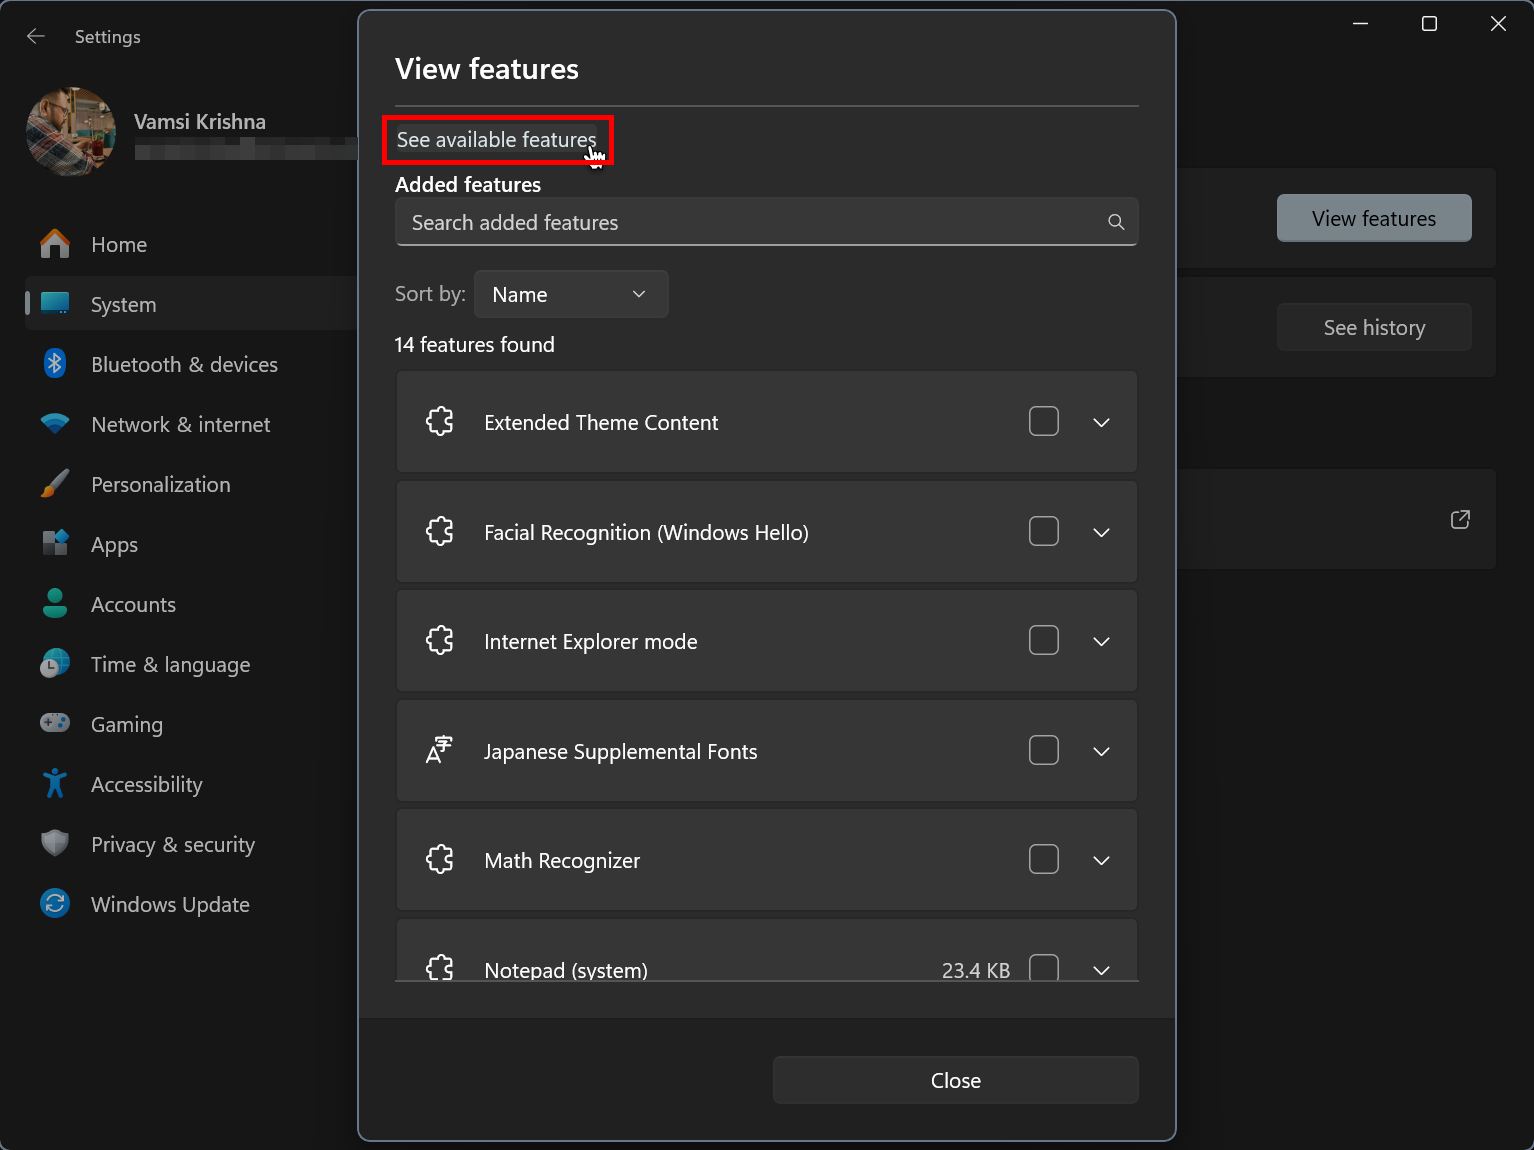Click the Japanese Supplemental Fonts font icon
This screenshot has height=1150, width=1534.
[x=440, y=751]
